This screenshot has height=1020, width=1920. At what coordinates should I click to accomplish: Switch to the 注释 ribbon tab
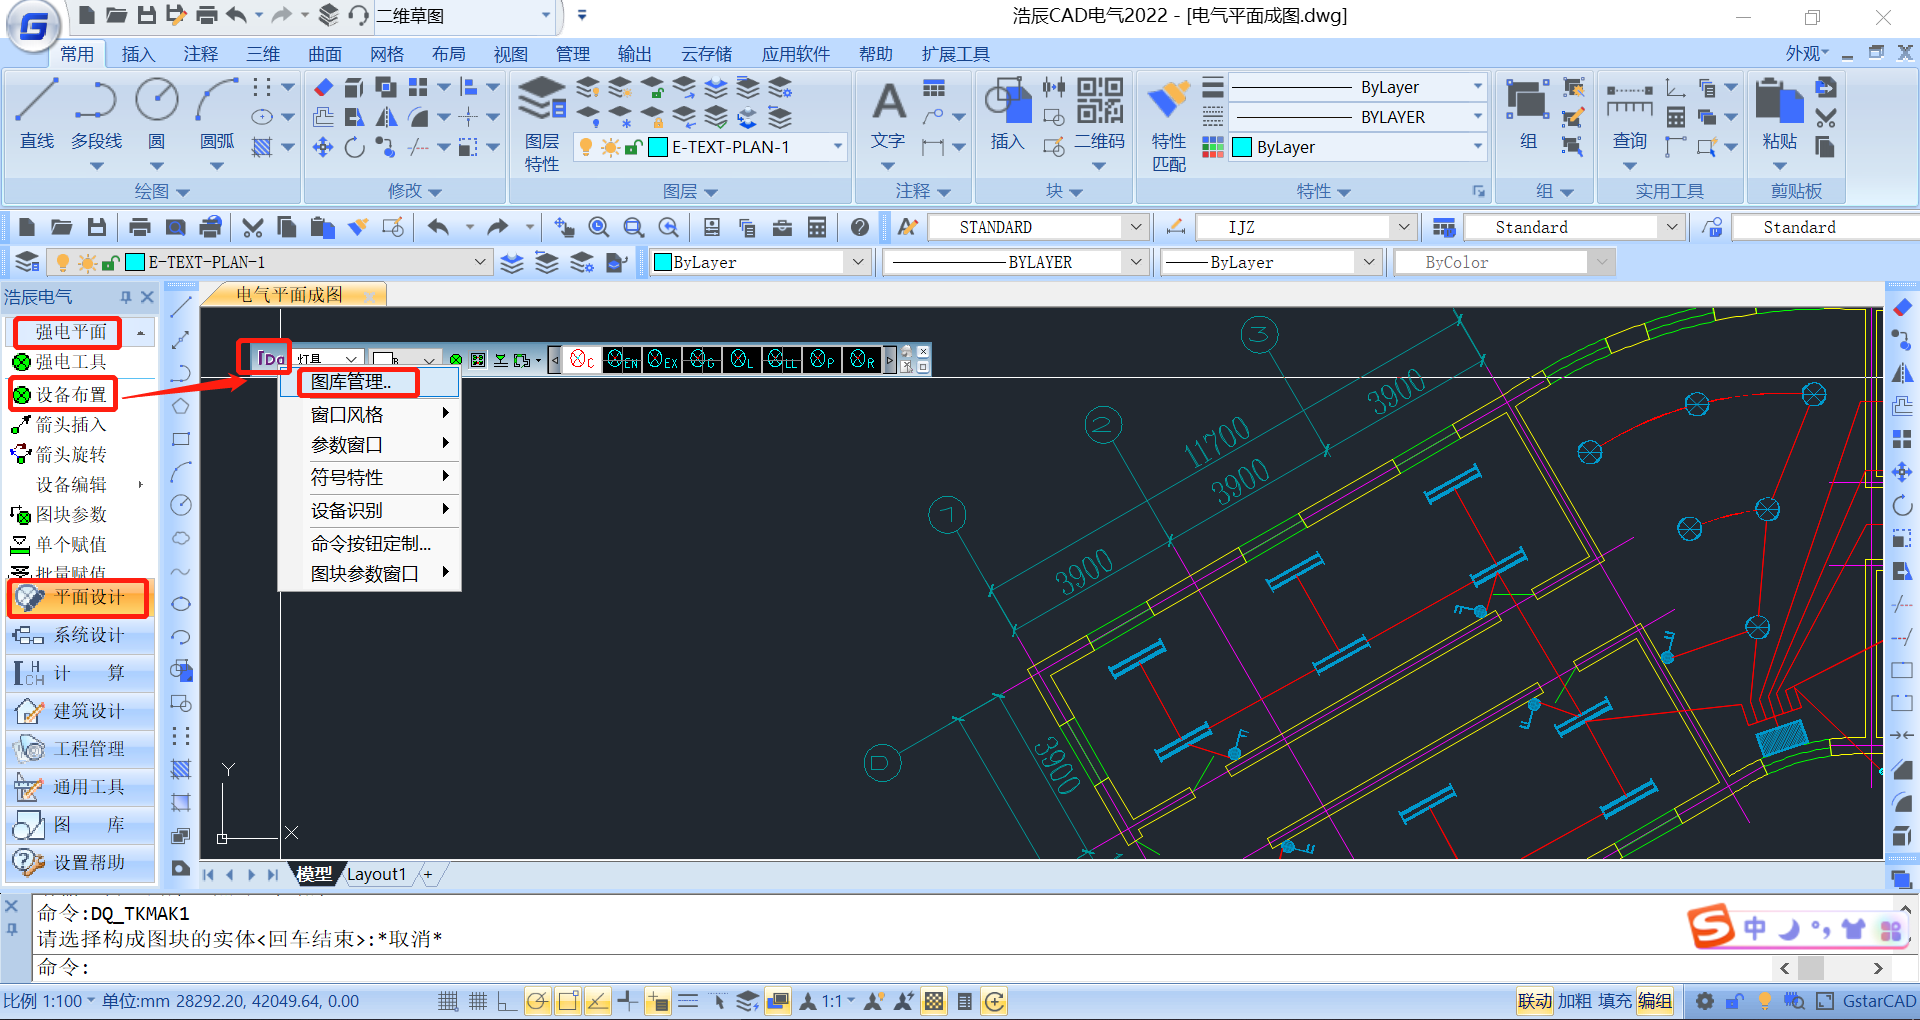pyautogui.click(x=200, y=54)
